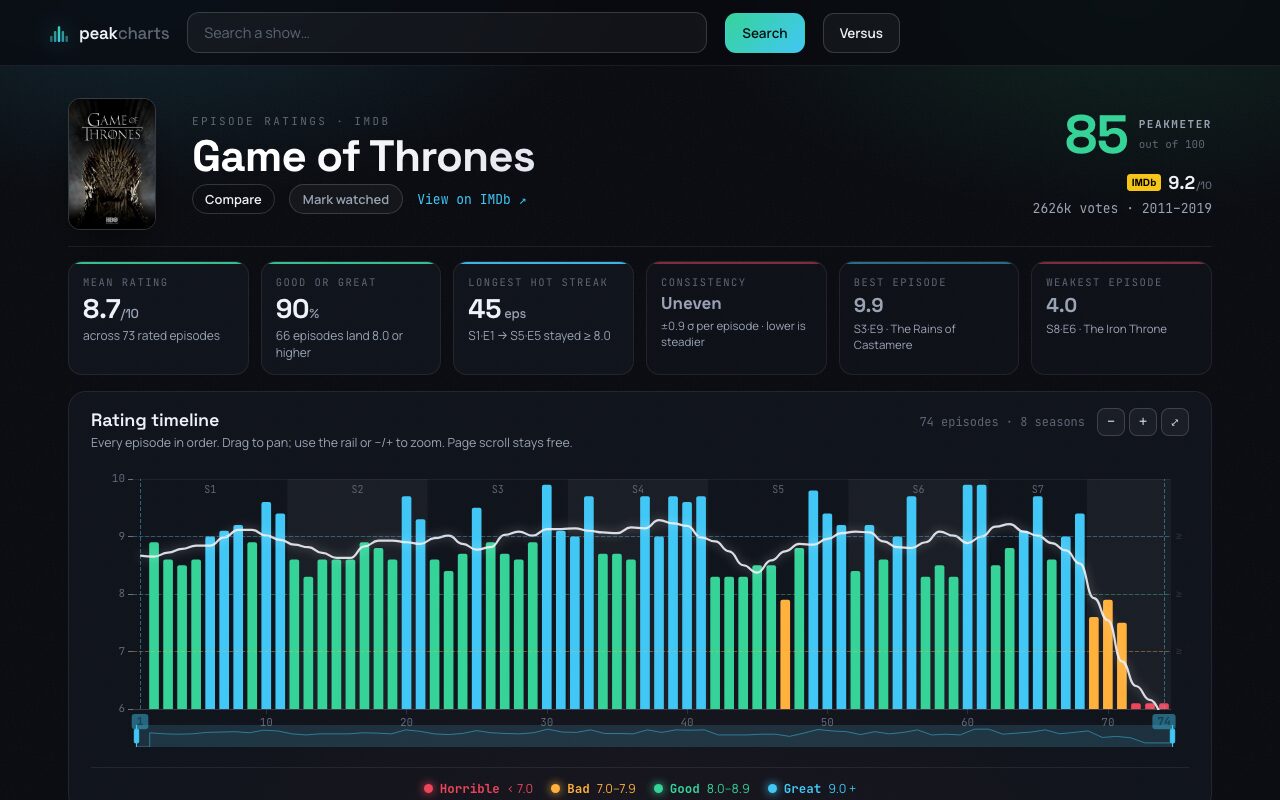The width and height of the screenshot is (1280, 800).
Task: Click the Game of Thrones title heading
Action: pyautogui.click(x=364, y=157)
